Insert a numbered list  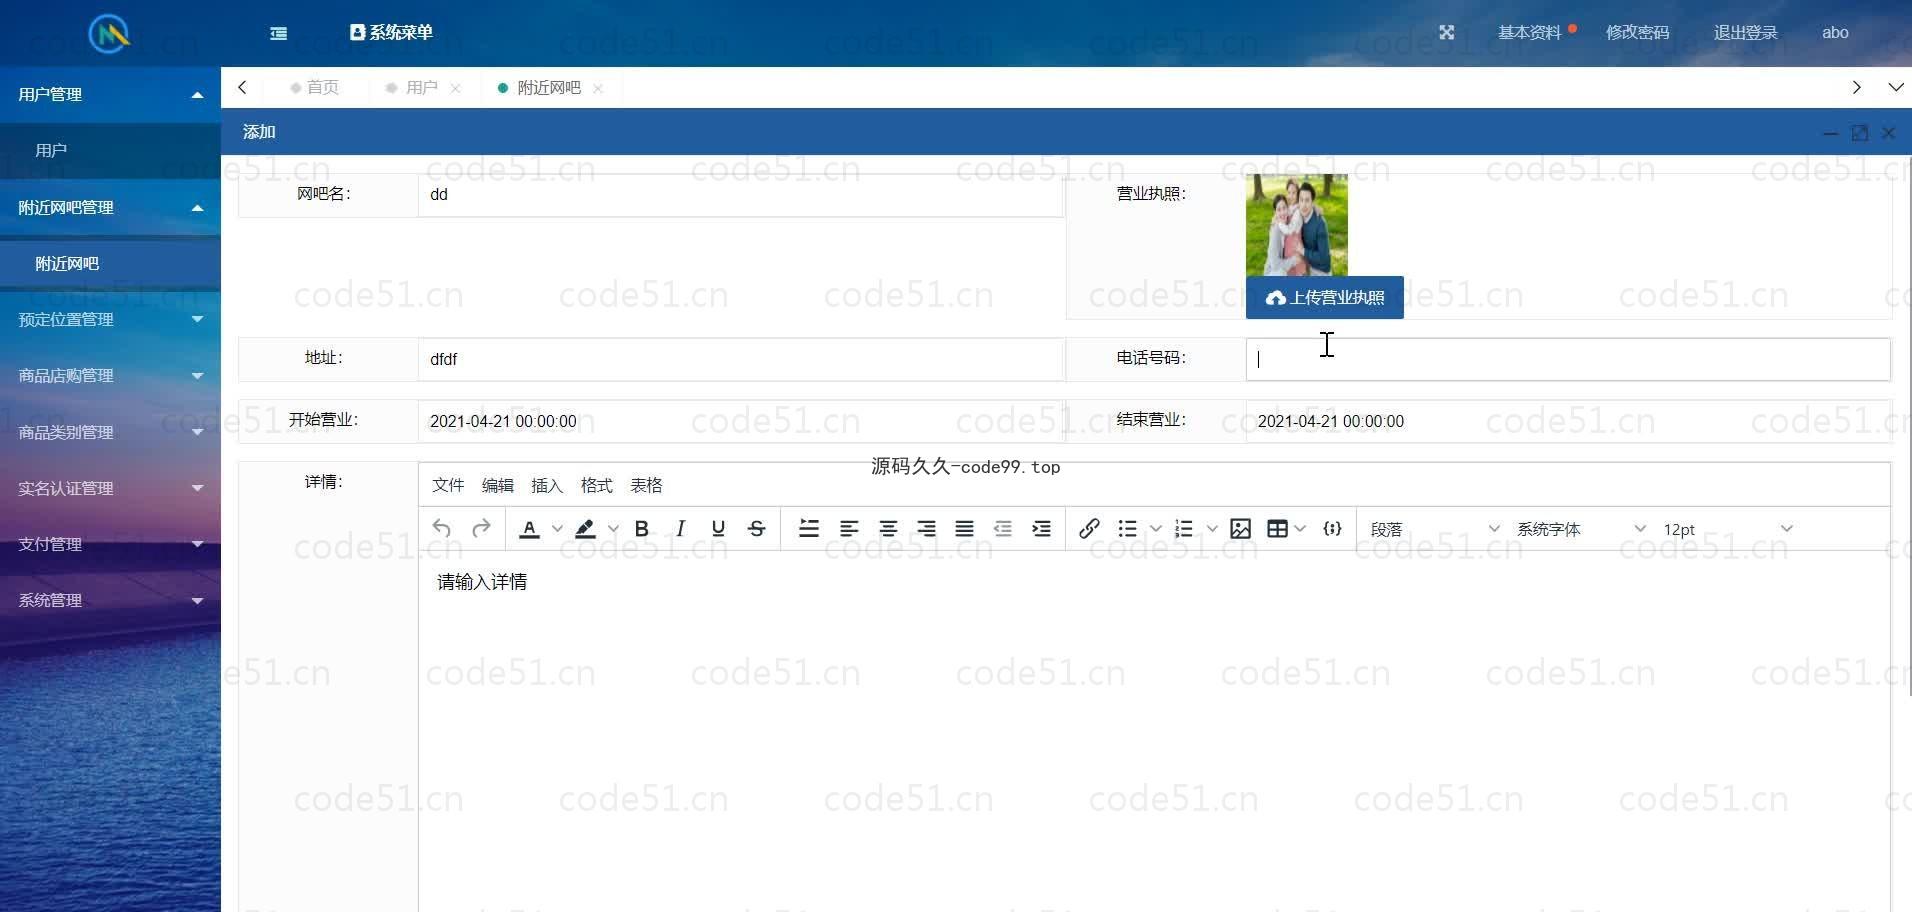coord(1184,529)
